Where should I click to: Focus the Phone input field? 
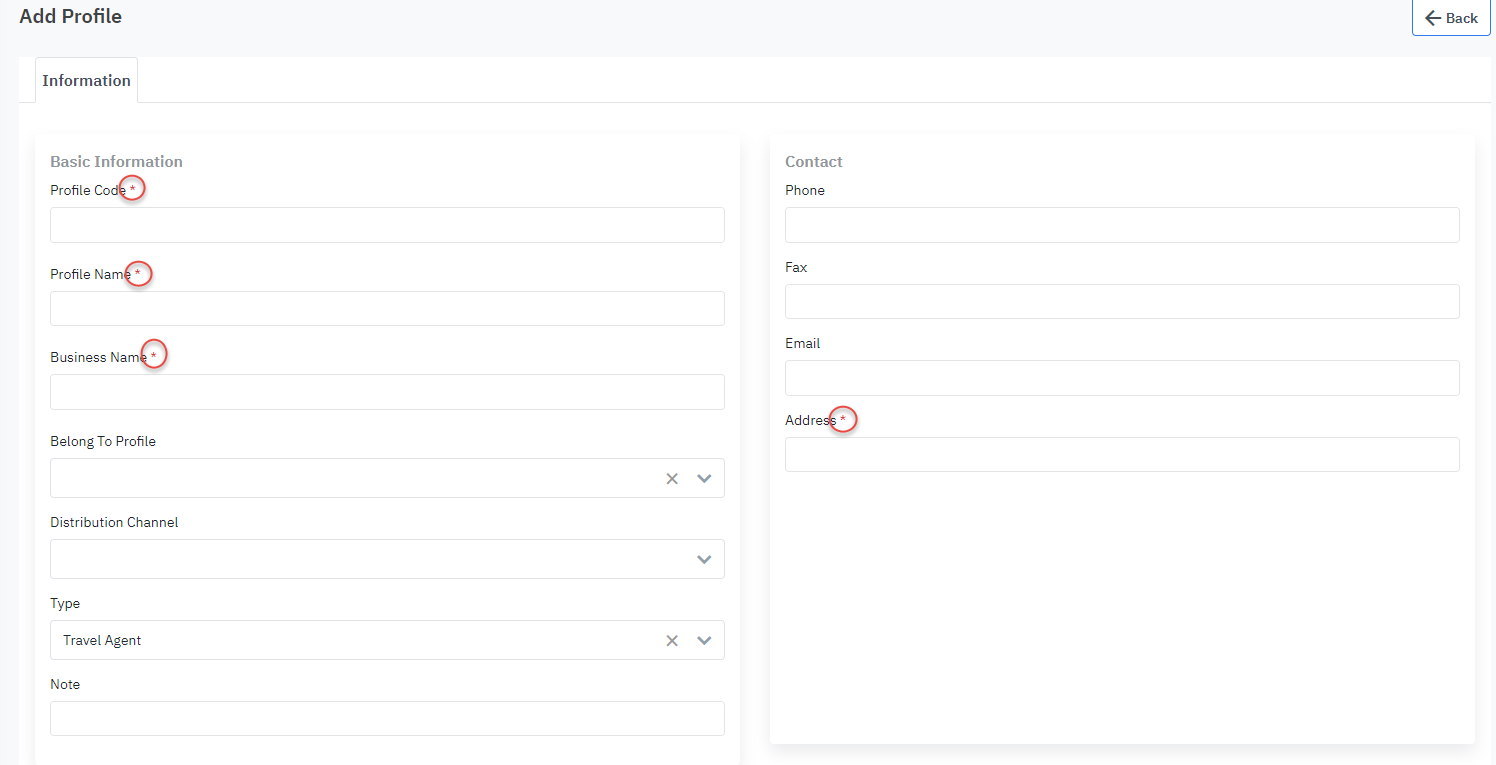(x=1122, y=225)
